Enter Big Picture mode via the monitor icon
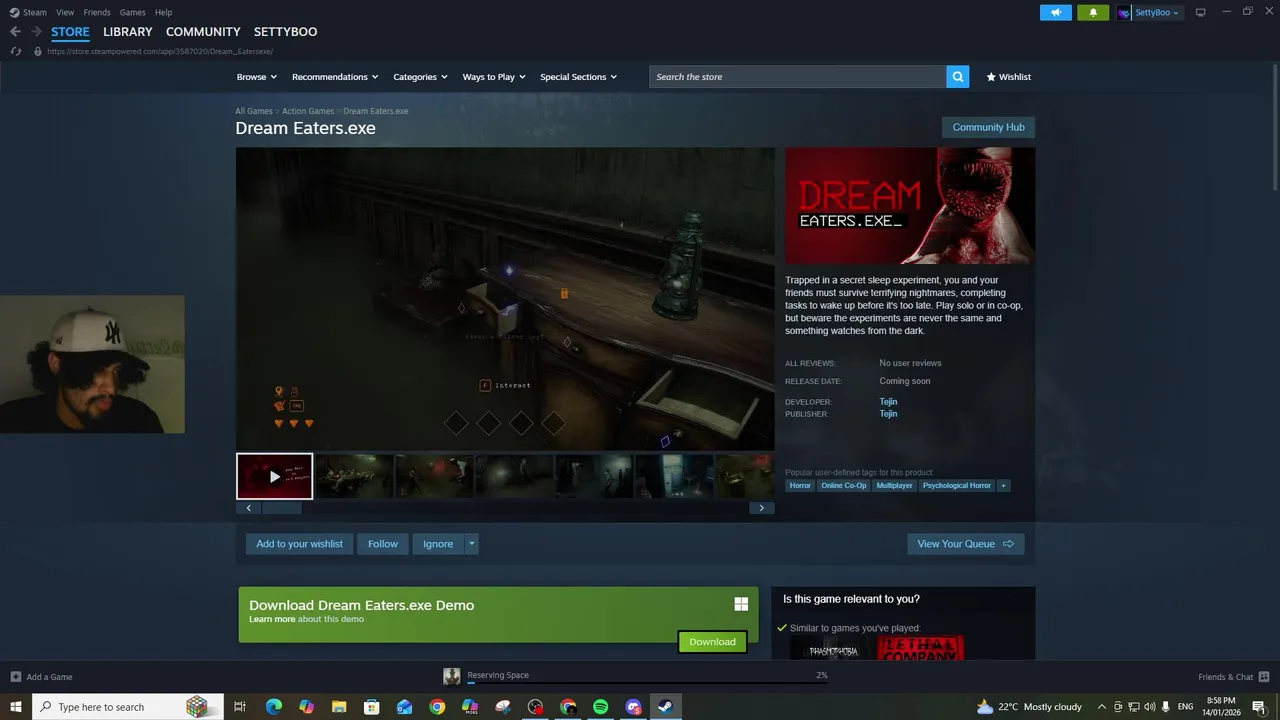This screenshot has height=720, width=1280. point(1200,12)
